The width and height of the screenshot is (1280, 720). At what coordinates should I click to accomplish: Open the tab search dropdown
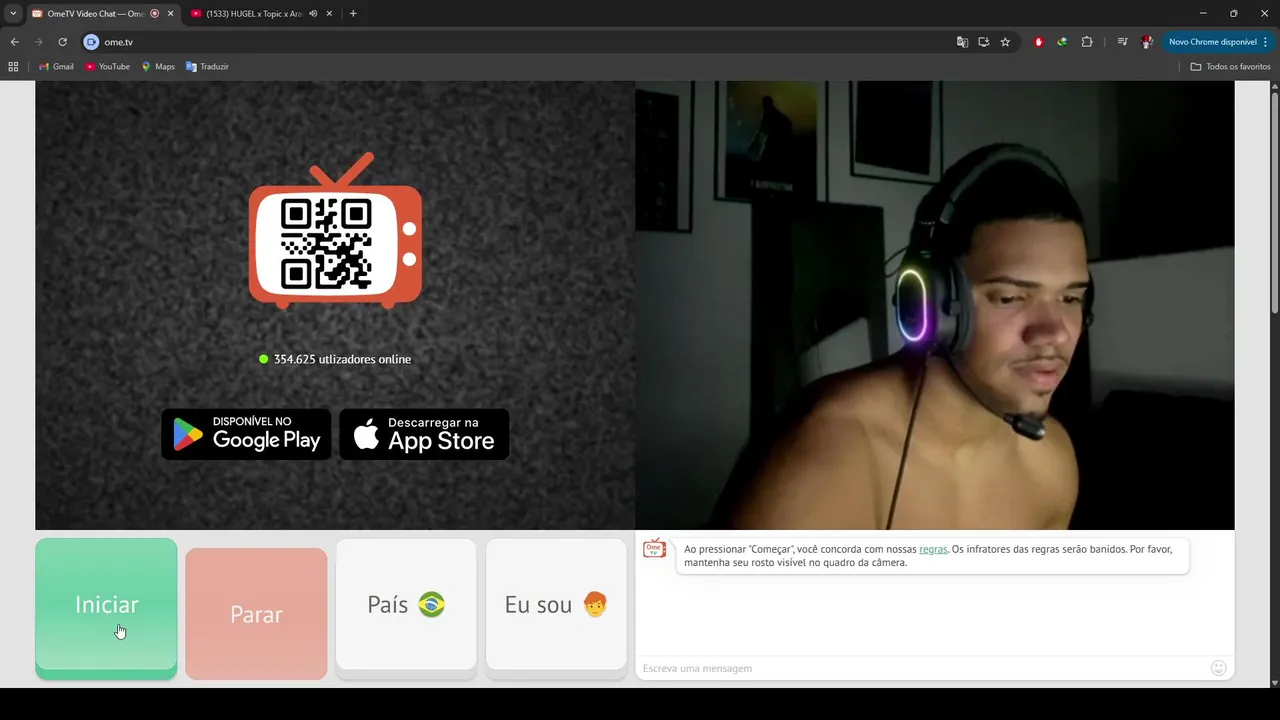point(13,14)
